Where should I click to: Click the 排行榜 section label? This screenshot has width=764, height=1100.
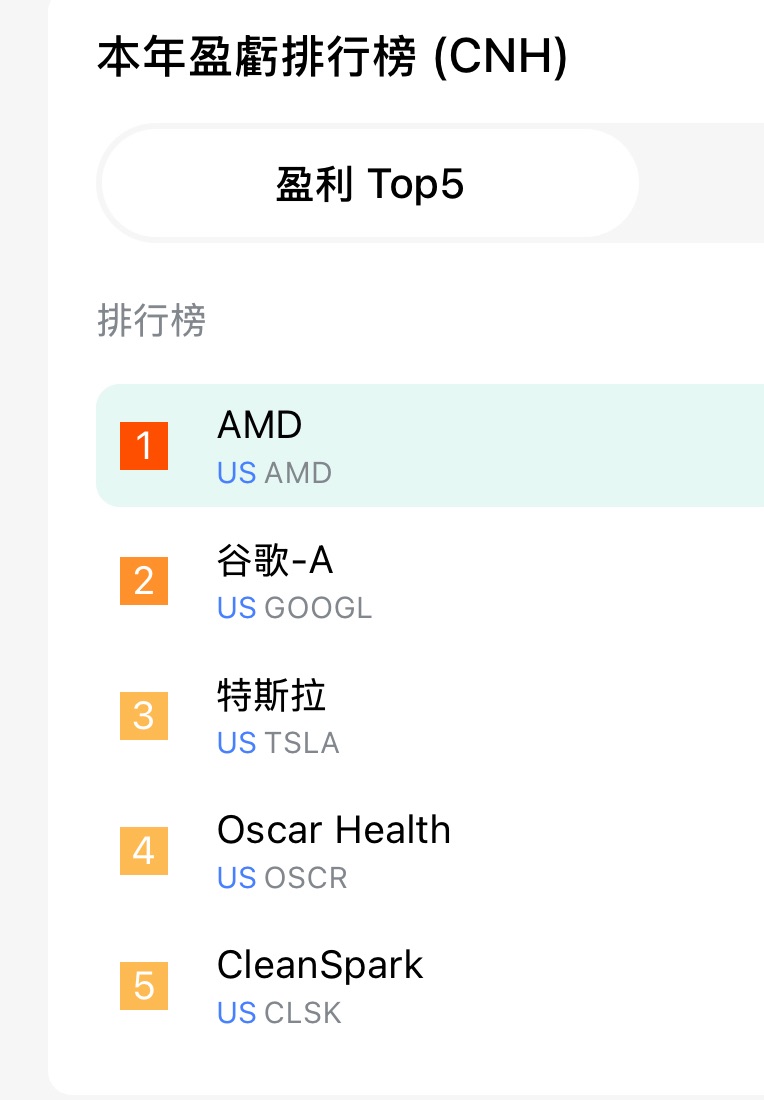[151, 322]
